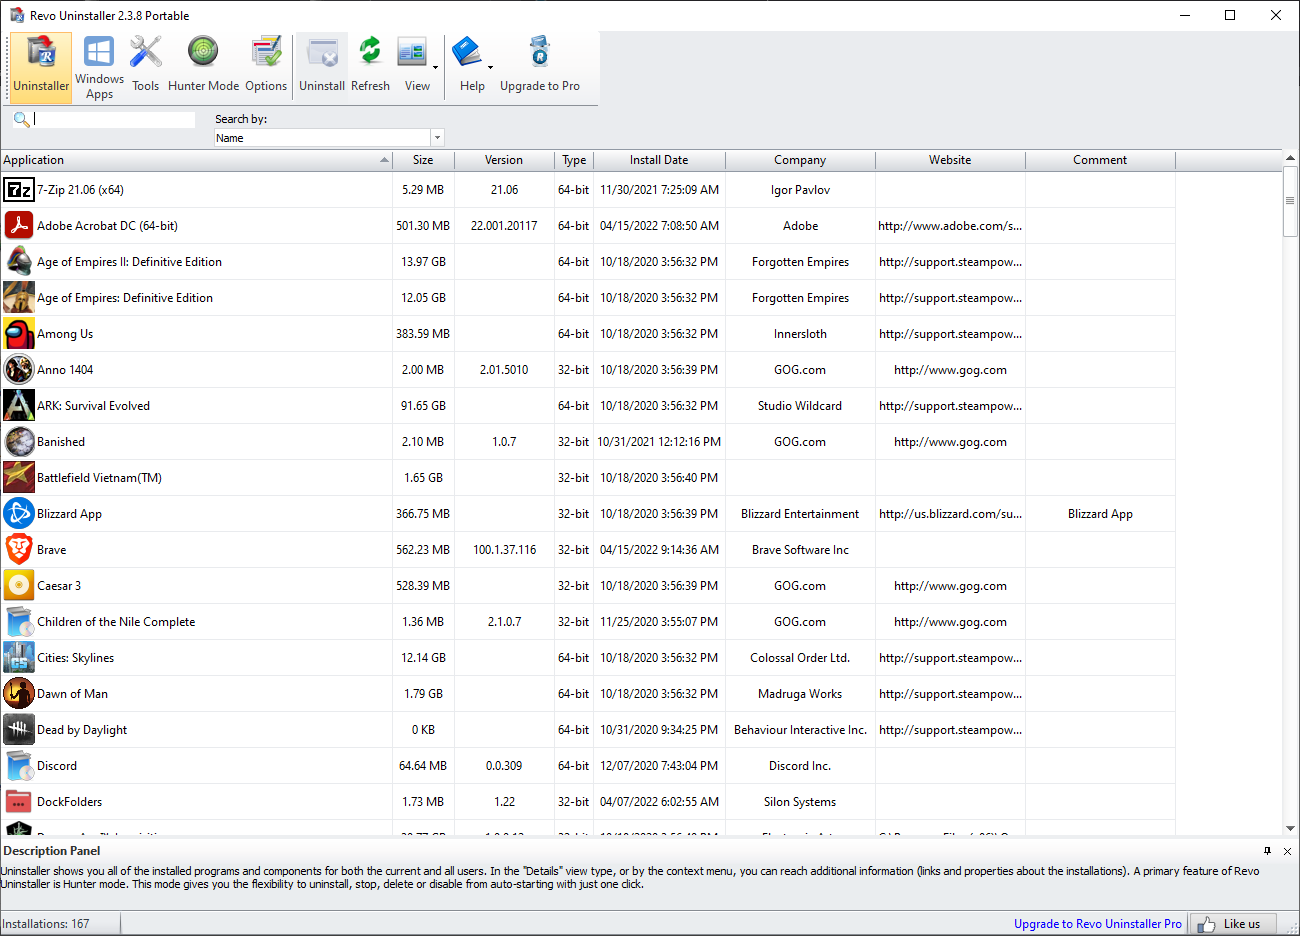Click Colossal Order Ltd. company cell
Image resolution: width=1300 pixels, height=936 pixels.
(800, 658)
